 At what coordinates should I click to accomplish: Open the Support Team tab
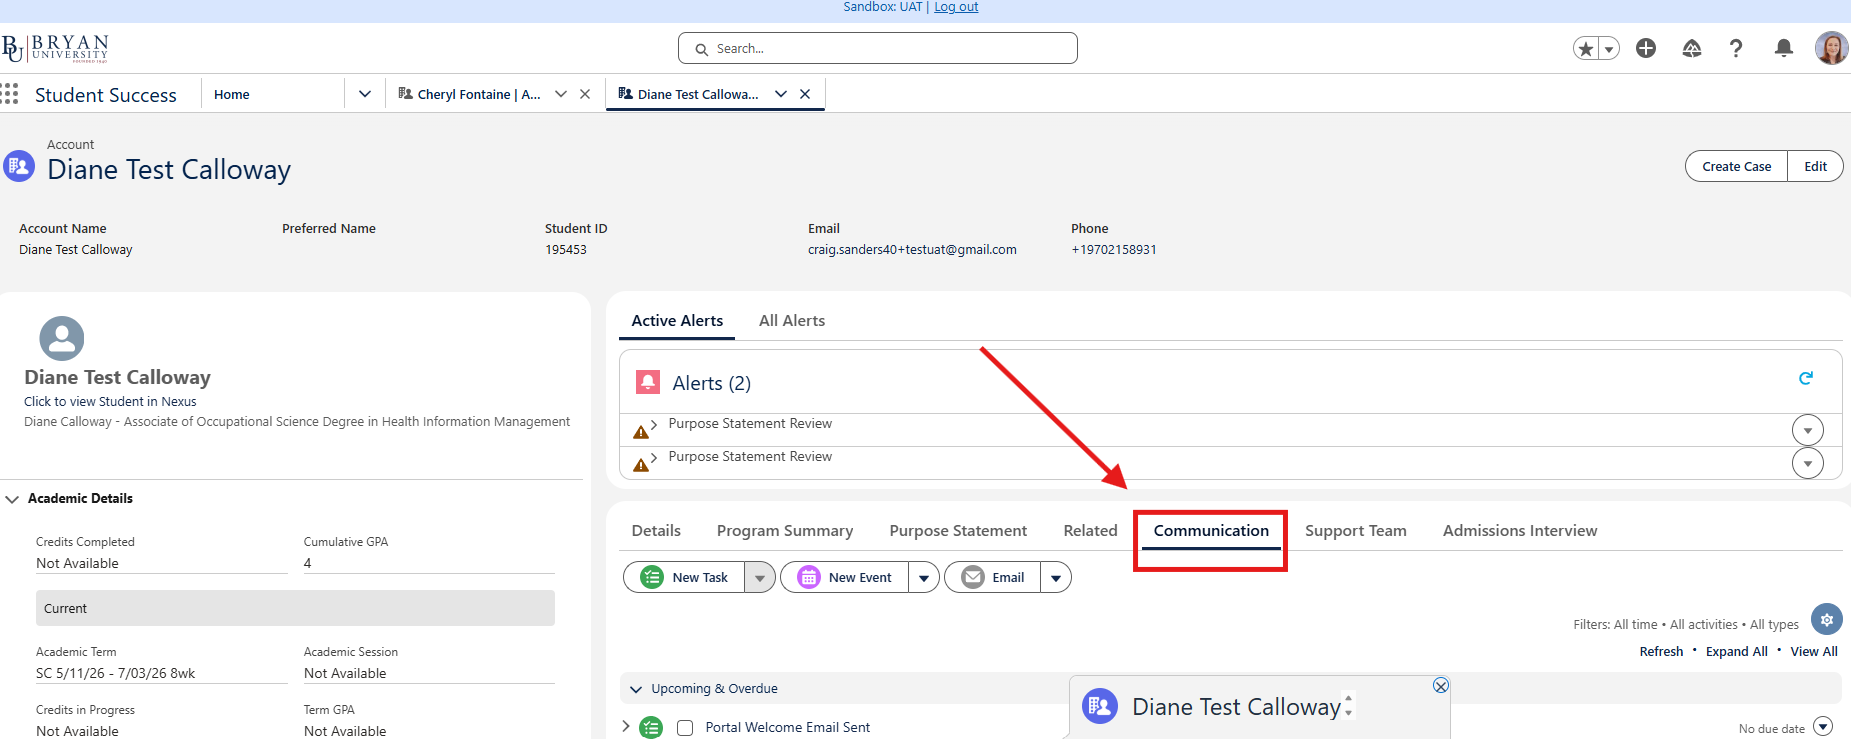[1355, 531]
